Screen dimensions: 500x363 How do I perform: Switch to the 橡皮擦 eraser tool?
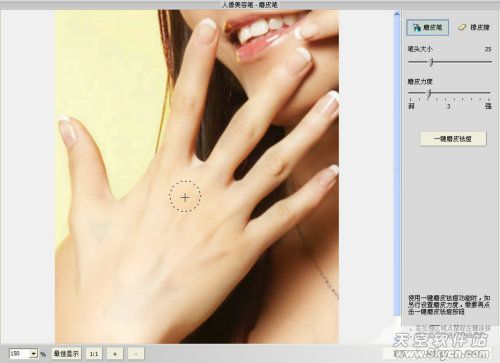click(474, 27)
